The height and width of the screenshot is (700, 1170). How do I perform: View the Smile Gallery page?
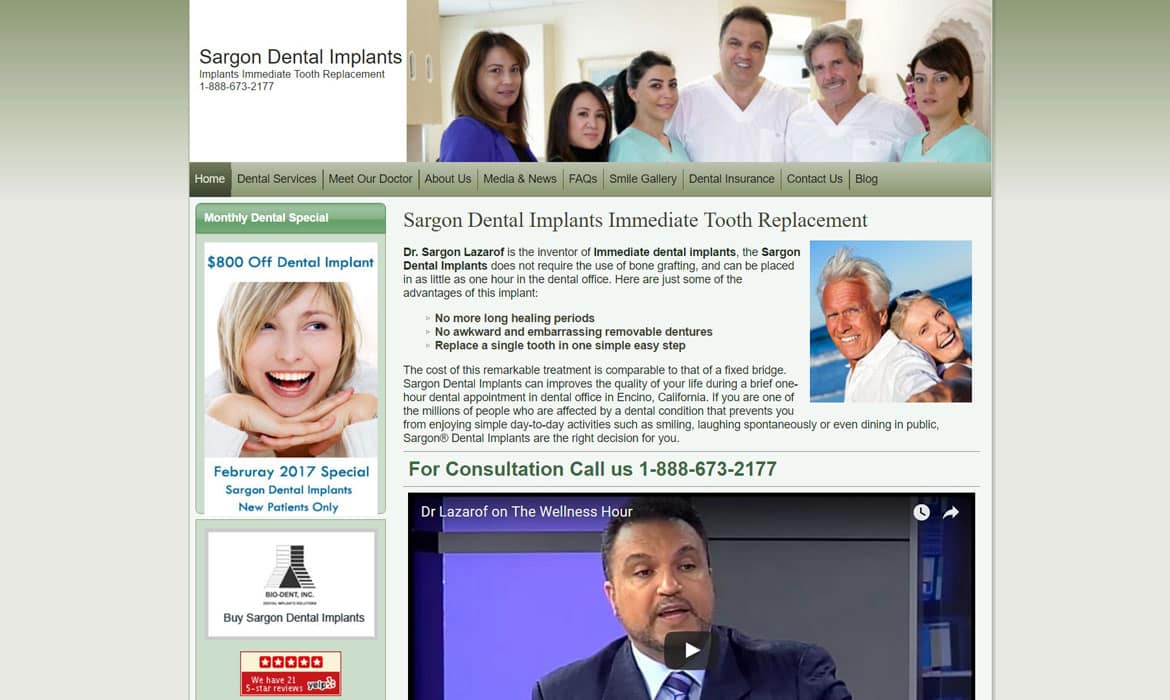coord(642,179)
